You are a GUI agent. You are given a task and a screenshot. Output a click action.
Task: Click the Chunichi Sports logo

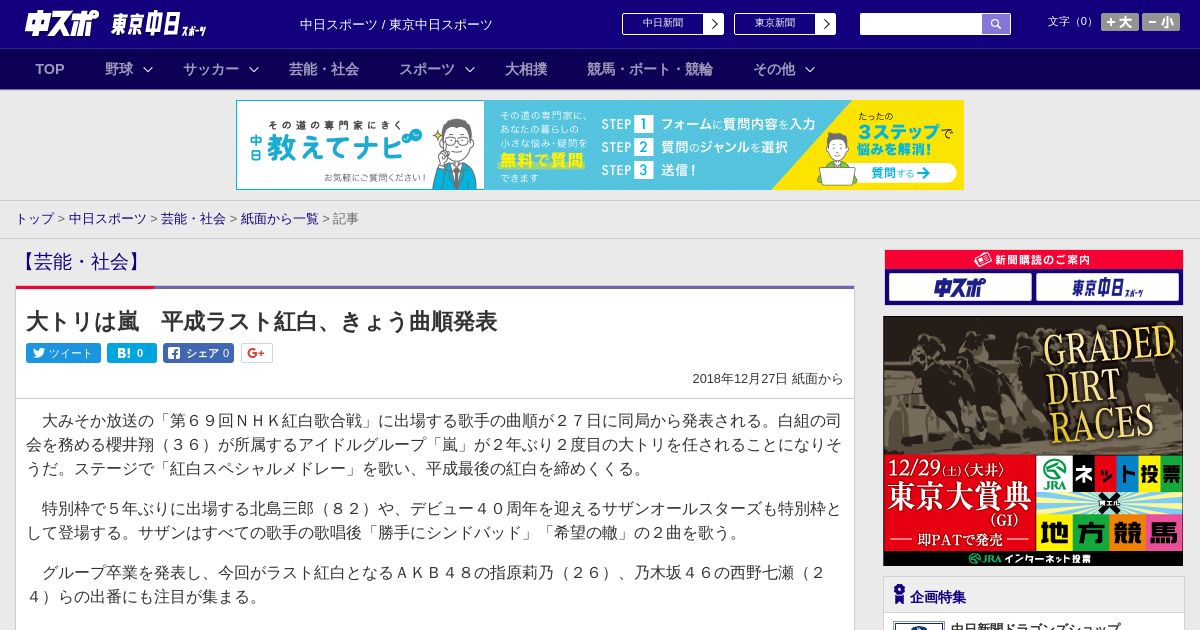click(x=62, y=23)
